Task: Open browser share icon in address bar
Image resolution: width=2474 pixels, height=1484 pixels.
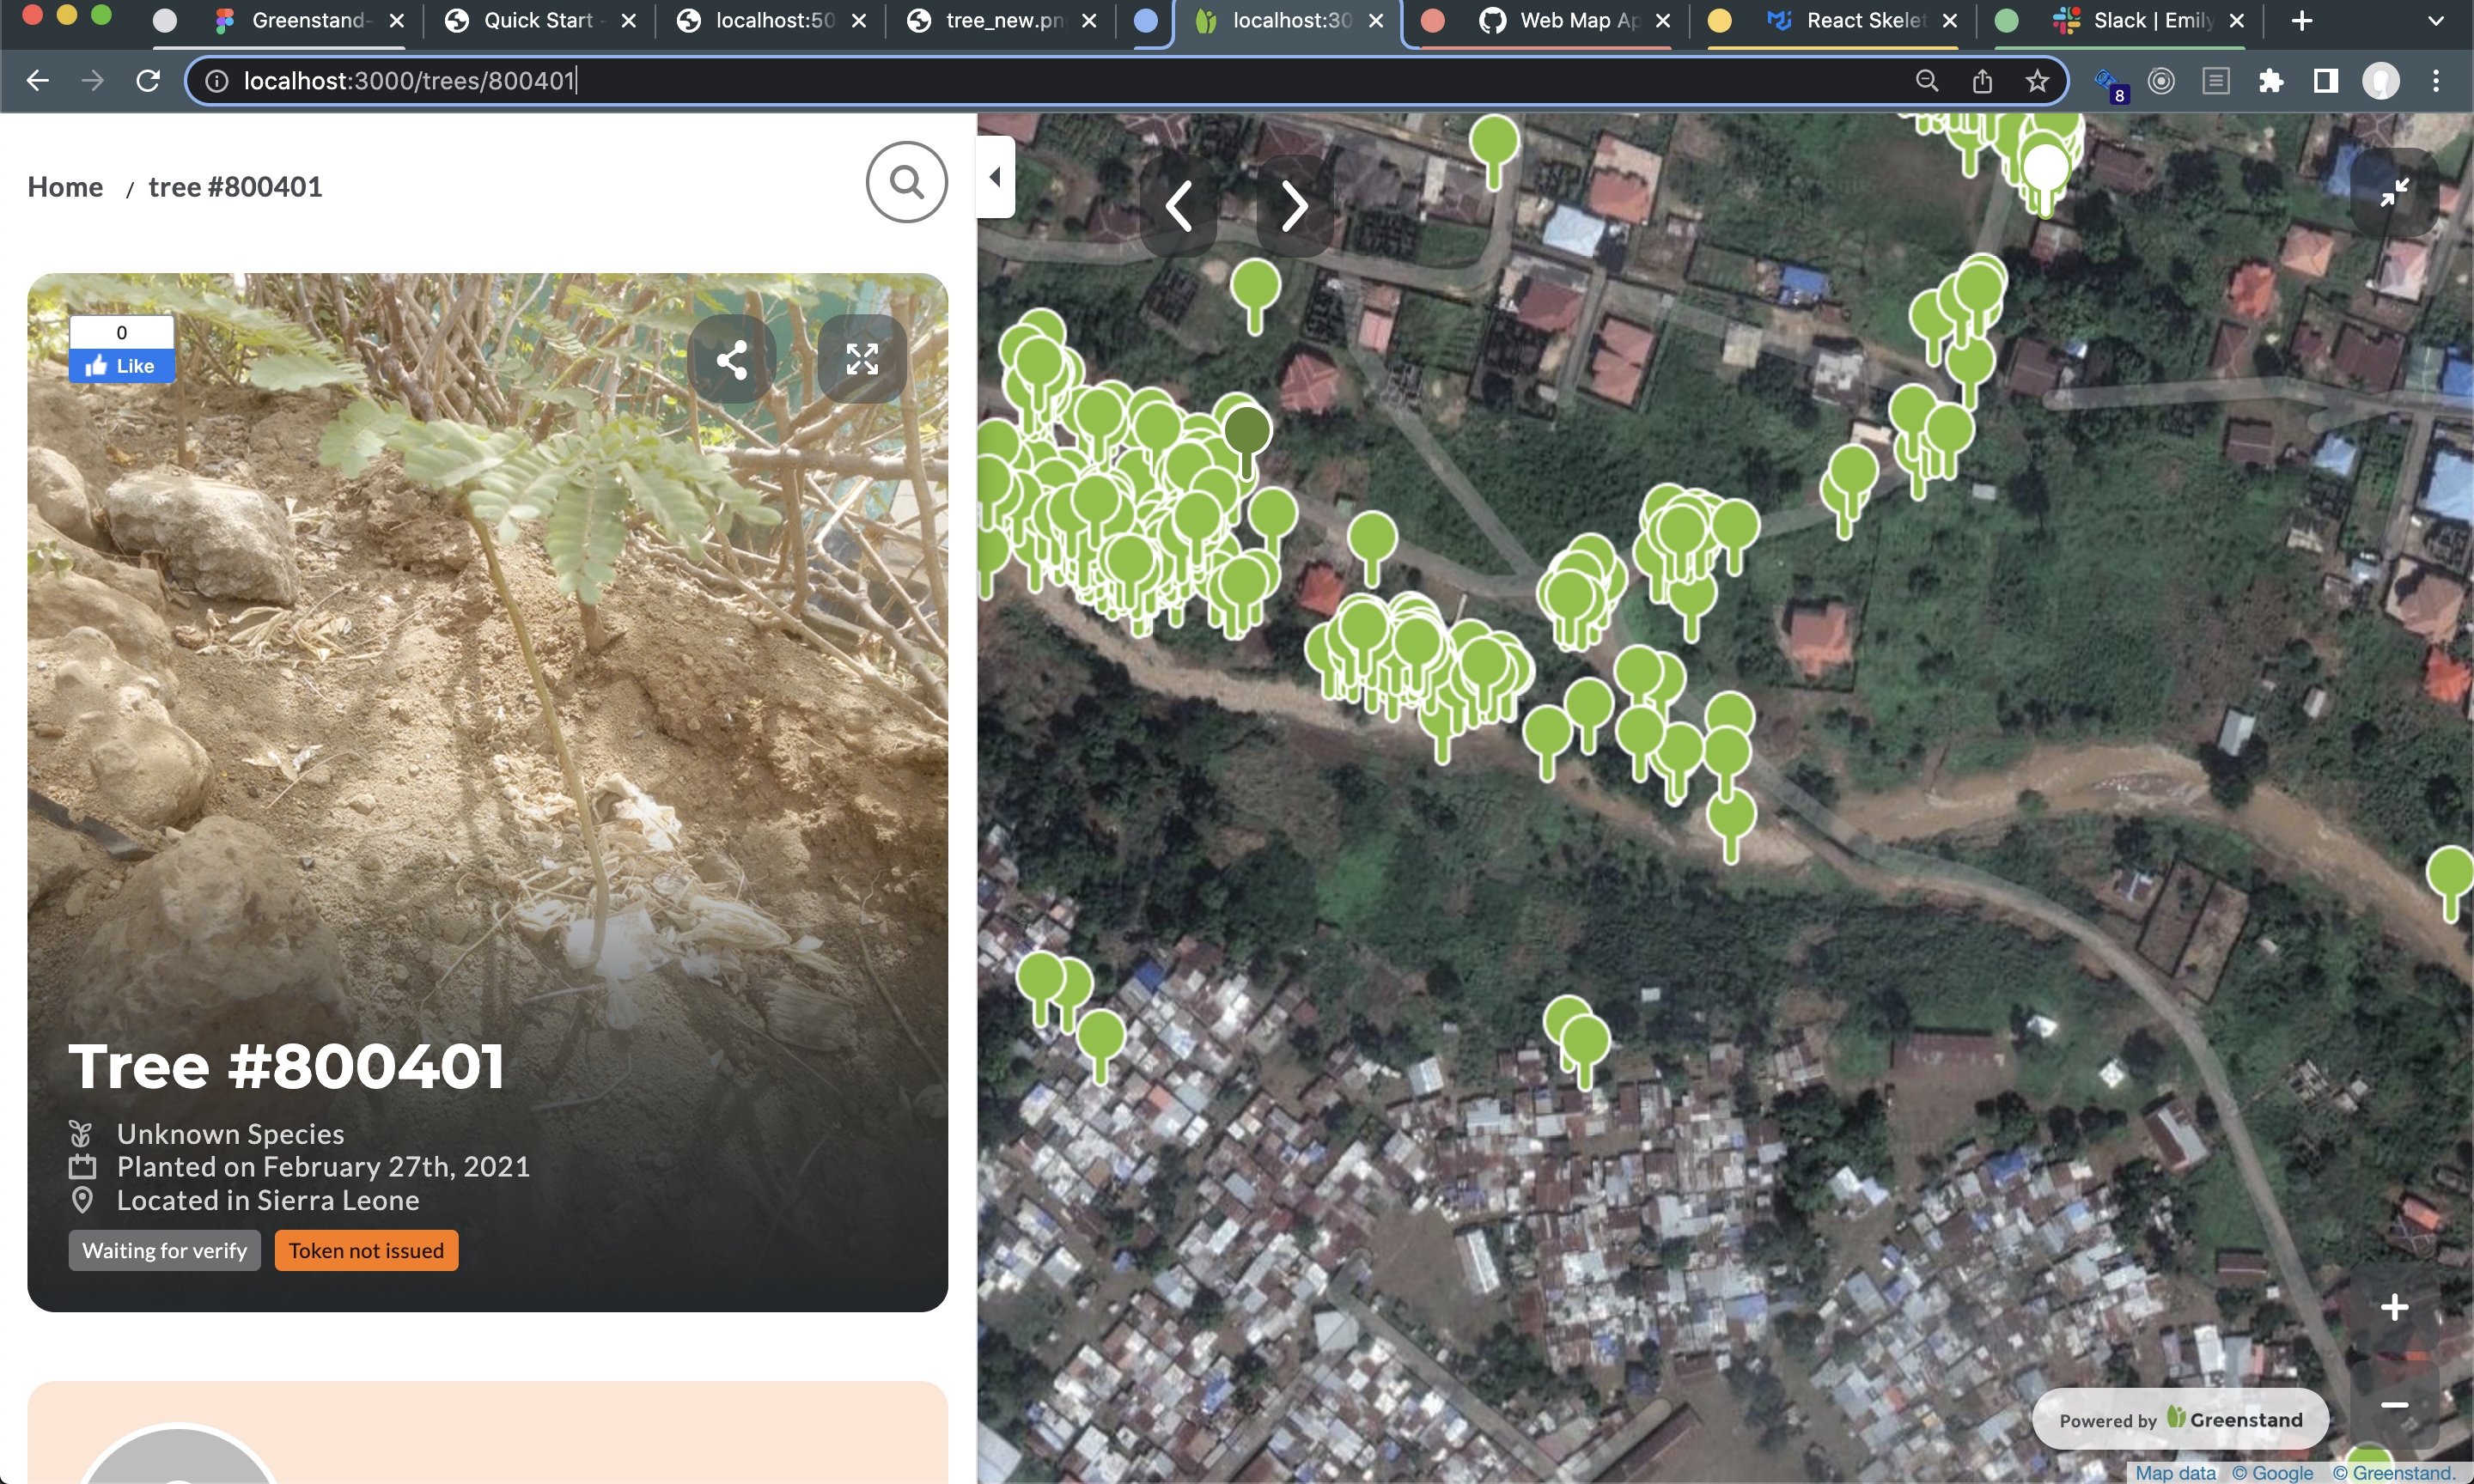Action: [x=1982, y=81]
